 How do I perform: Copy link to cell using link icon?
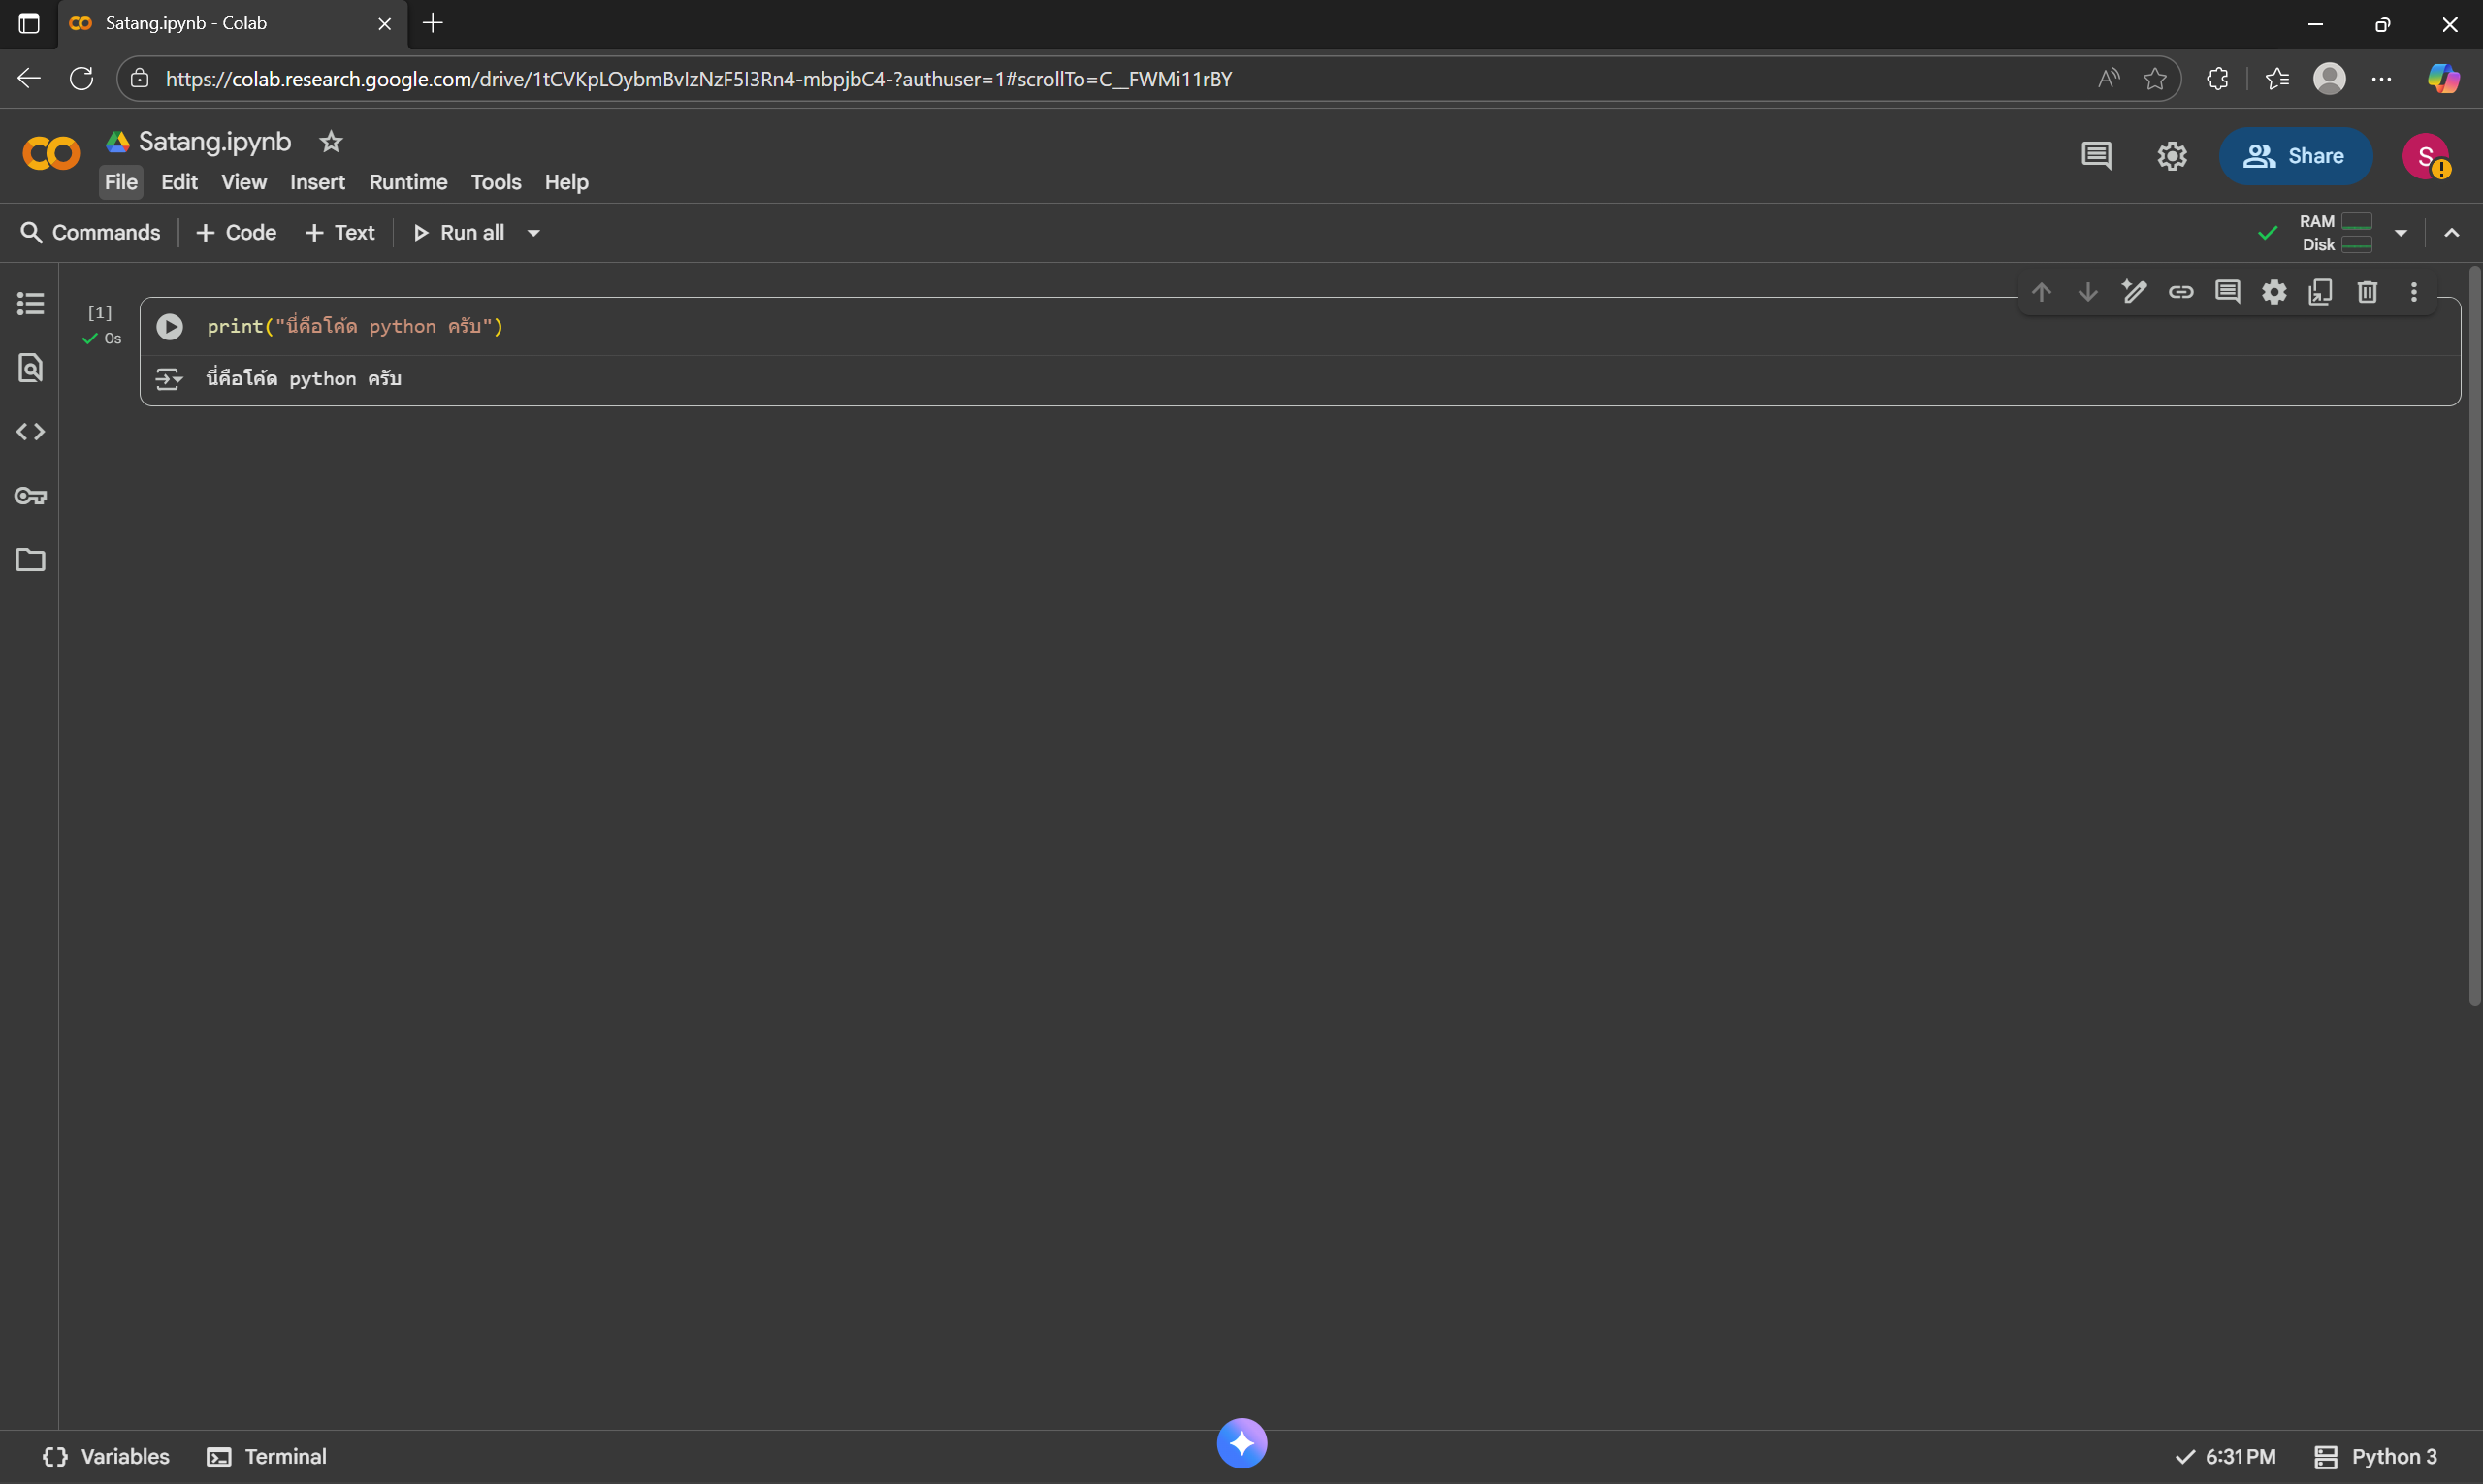pos(2181,292)
